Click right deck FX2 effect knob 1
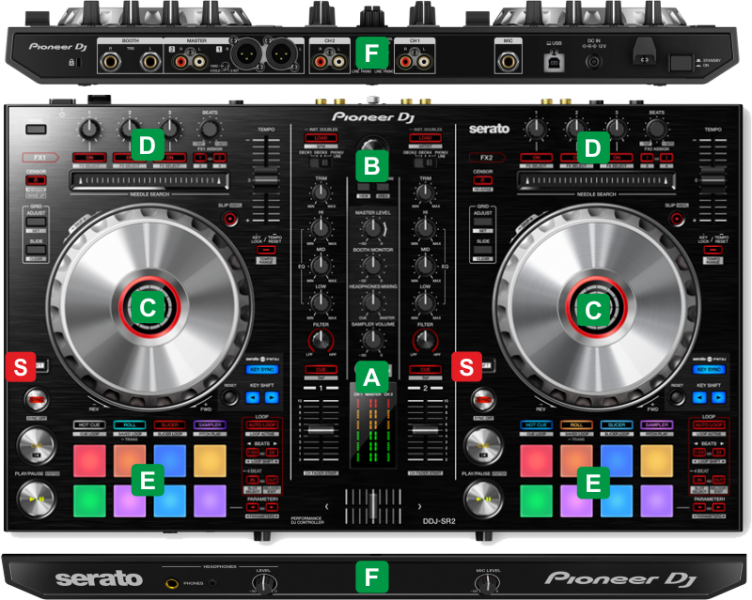The height and width of the screenshot is (600, 752). click(536, 129)
